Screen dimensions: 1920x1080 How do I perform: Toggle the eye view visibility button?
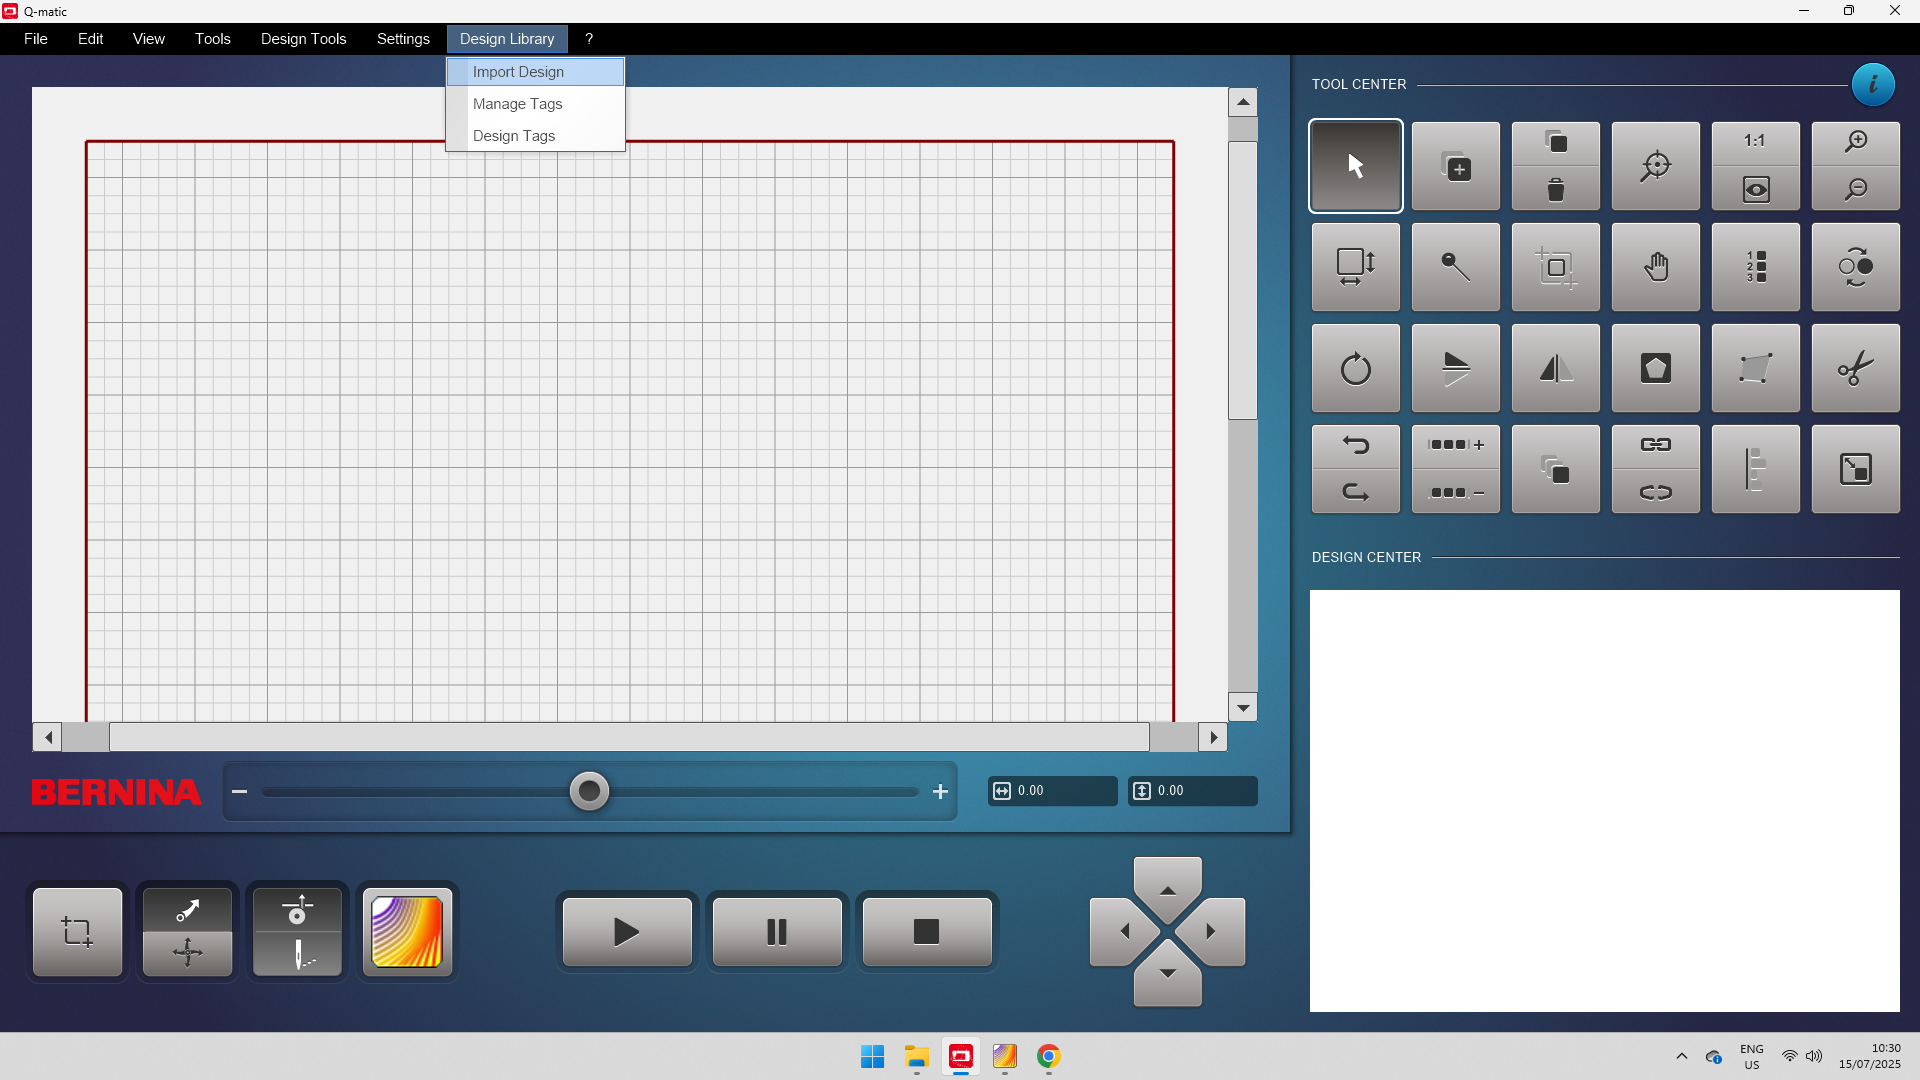coord(1755,190)
